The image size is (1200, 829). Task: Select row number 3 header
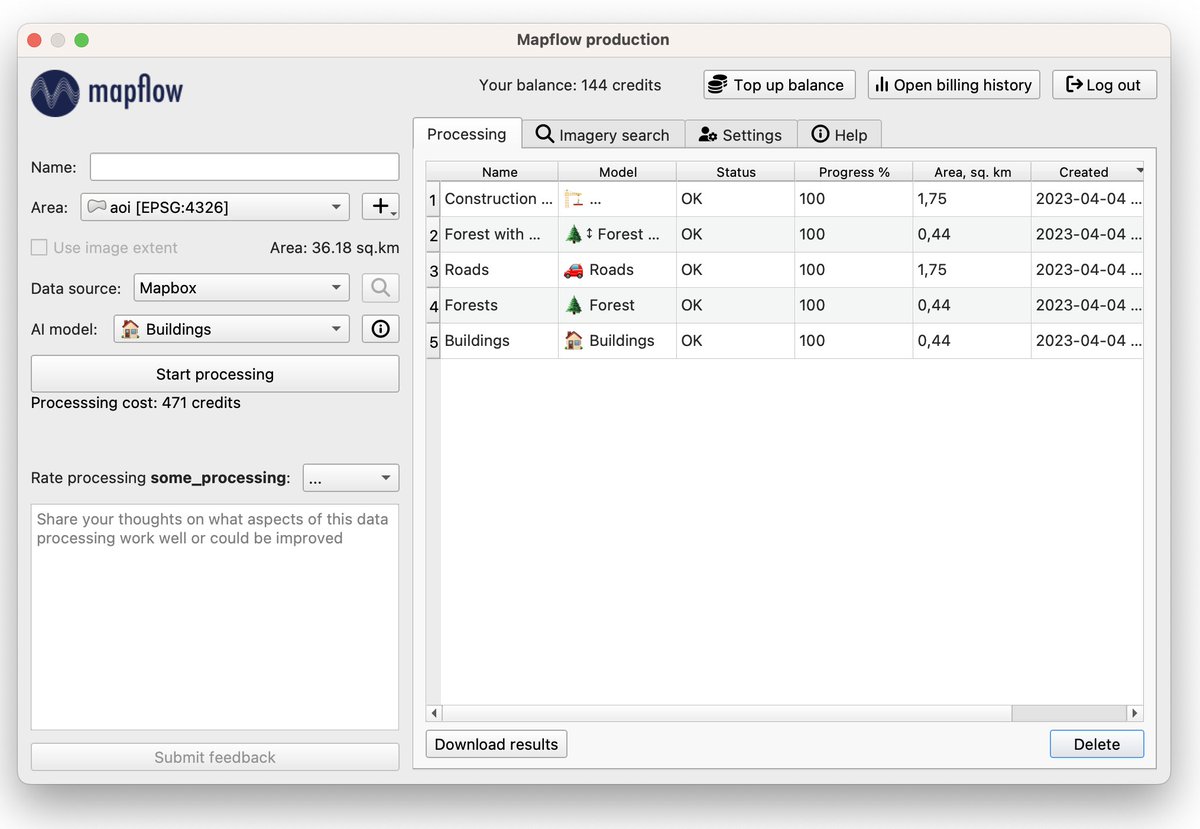pos(434,270)
